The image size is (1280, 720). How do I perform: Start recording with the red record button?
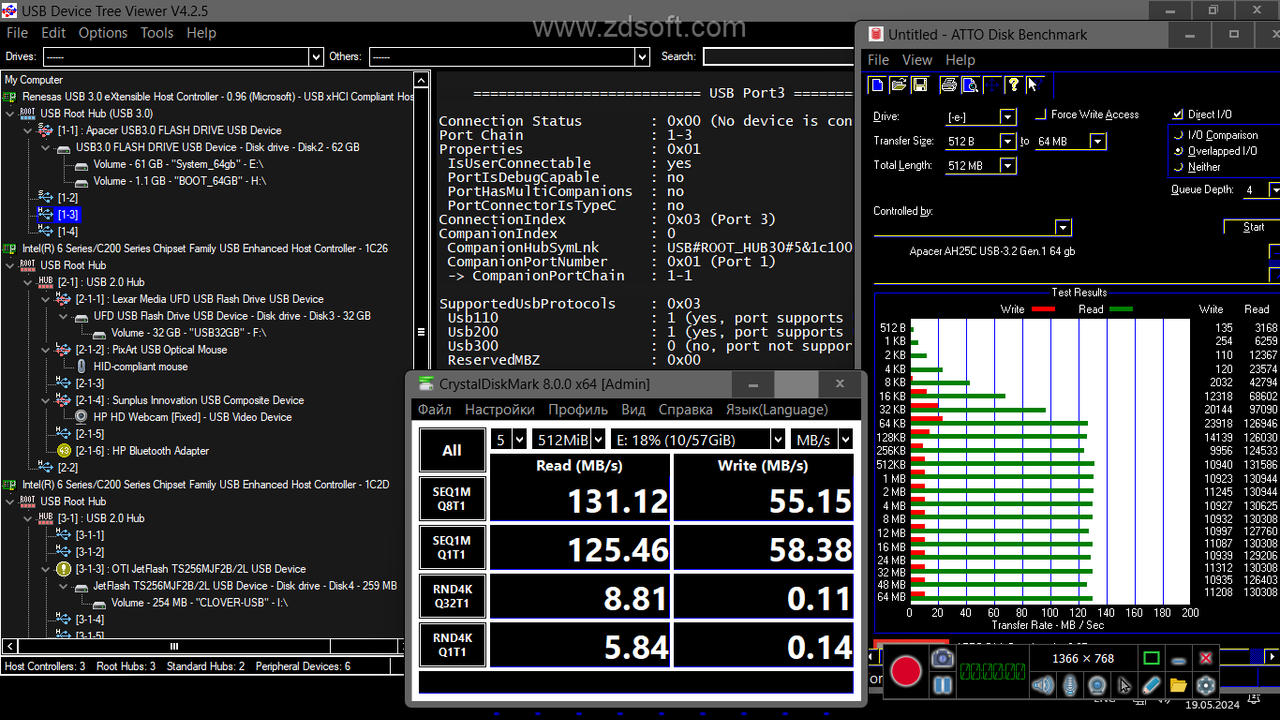(906, 671)
